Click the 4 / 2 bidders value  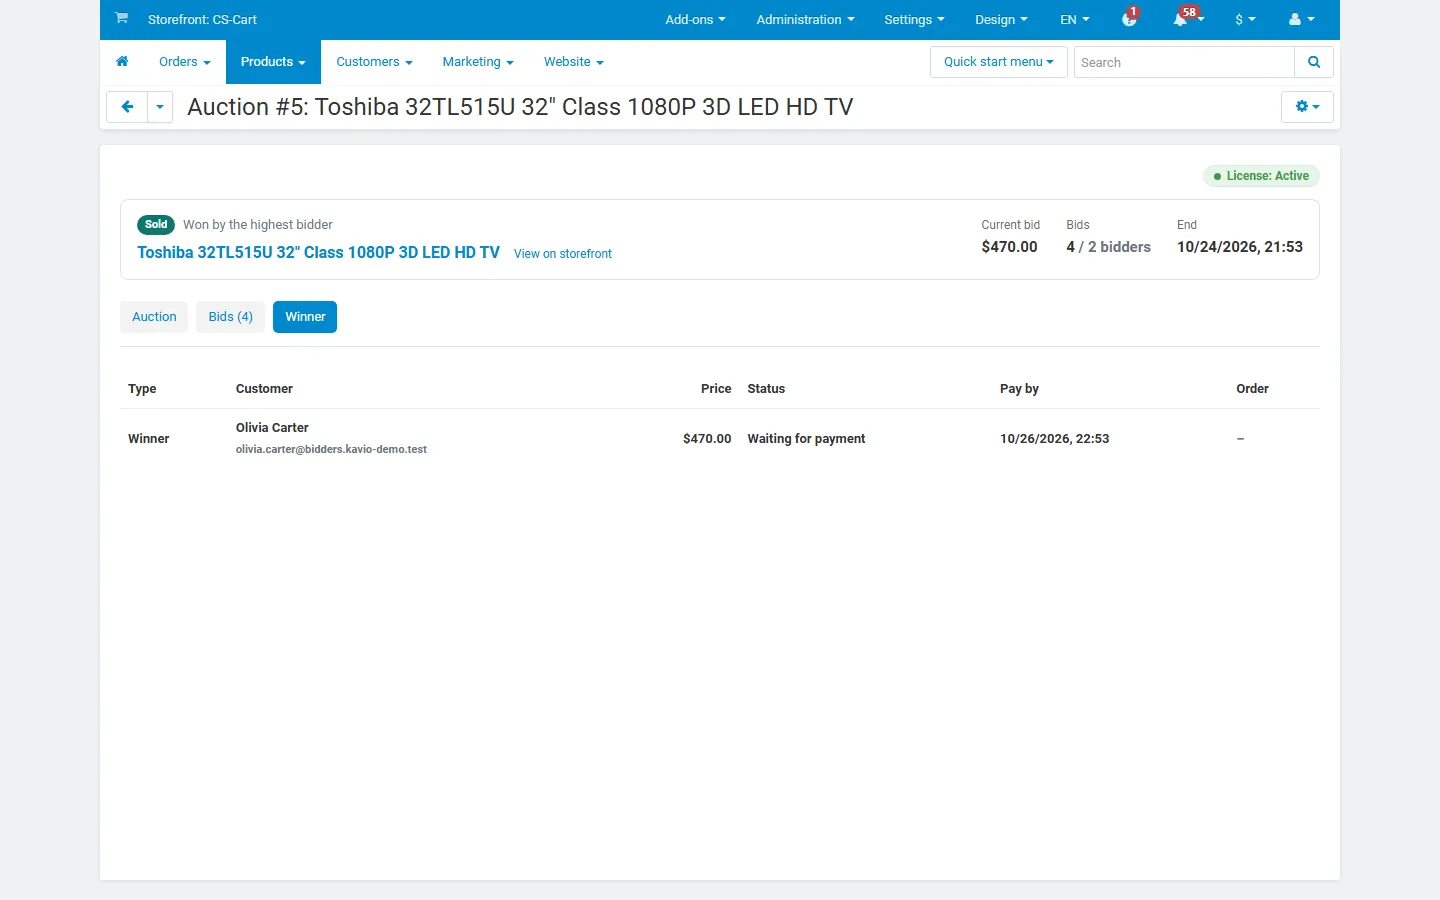1108,247
